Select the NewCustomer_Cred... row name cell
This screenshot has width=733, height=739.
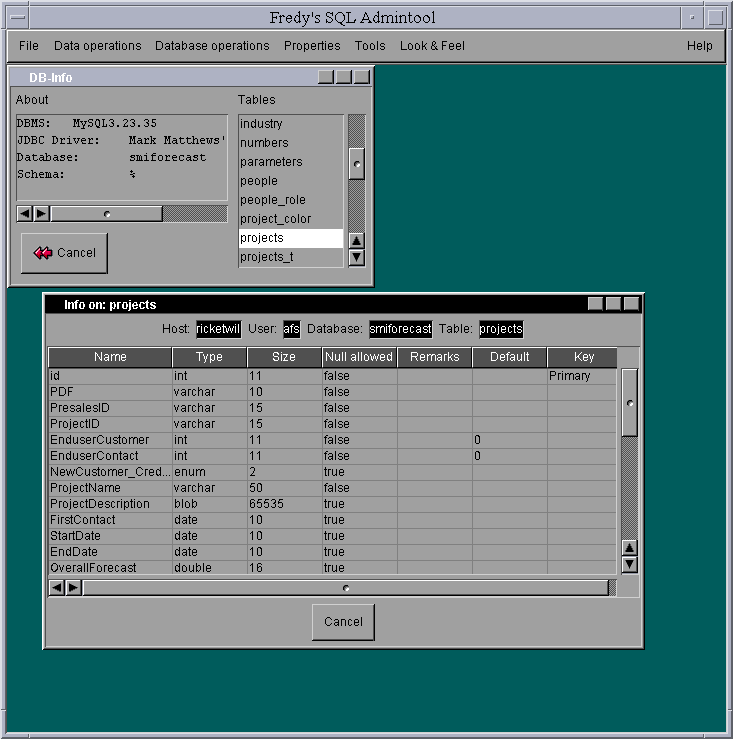click(110, 472)
